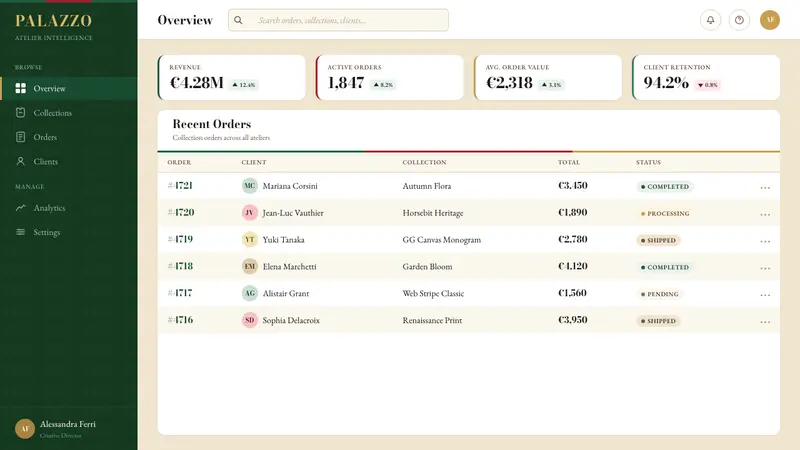
Task: Open order number #4718
Action: point(180,266)
